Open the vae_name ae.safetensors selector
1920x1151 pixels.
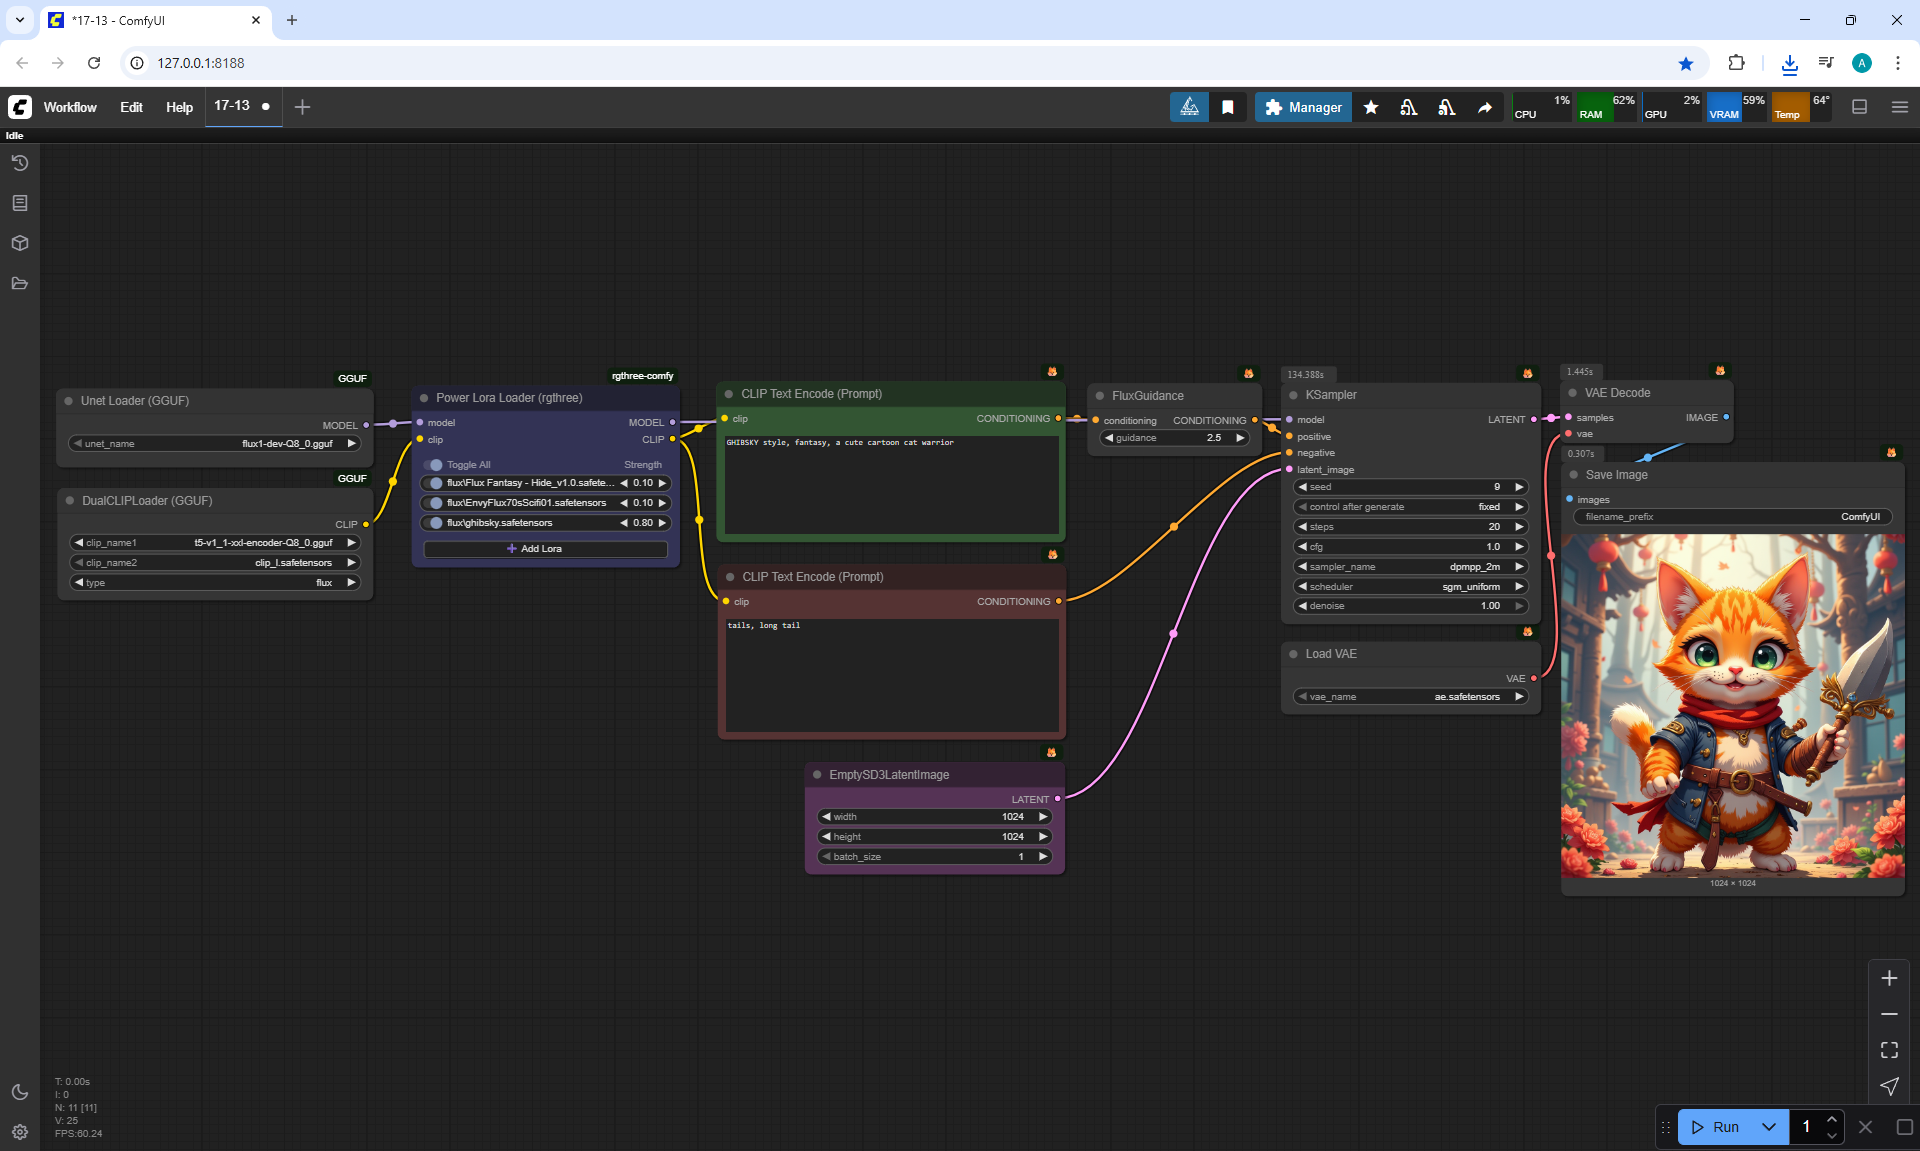pos(1410,697)
